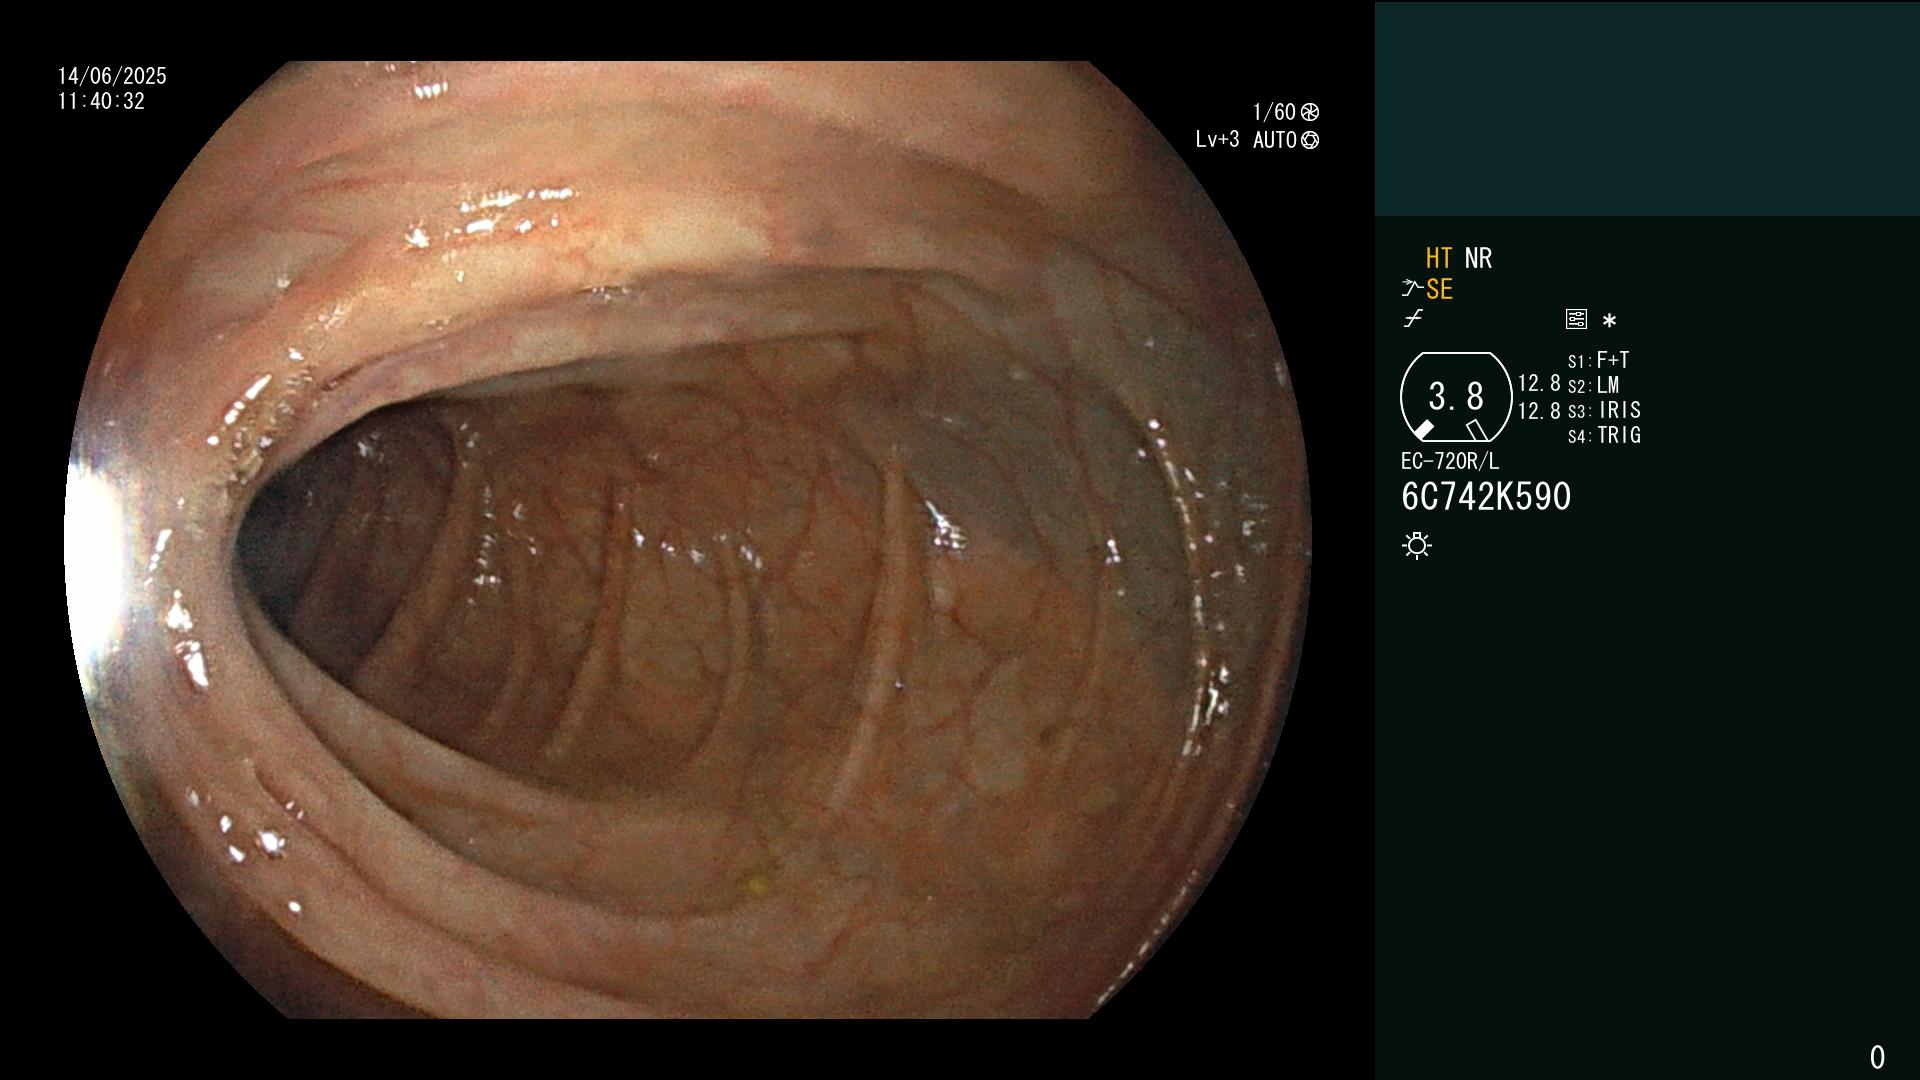1920x1080 pixels.
Task: Click the S4: TRIG switch assignment
Action: (x=1604, y=435)
